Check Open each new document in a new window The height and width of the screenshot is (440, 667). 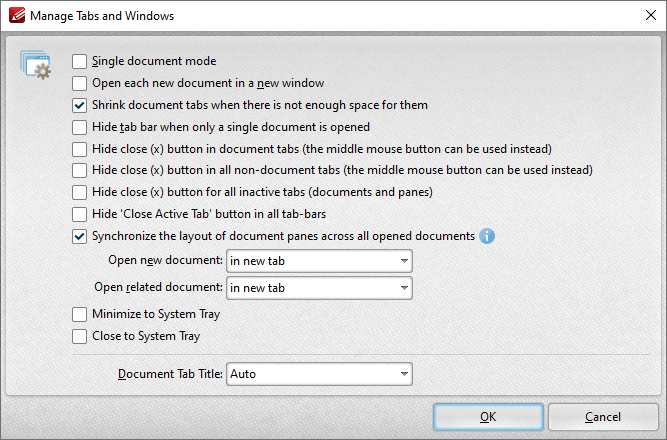tap(79, 83)
